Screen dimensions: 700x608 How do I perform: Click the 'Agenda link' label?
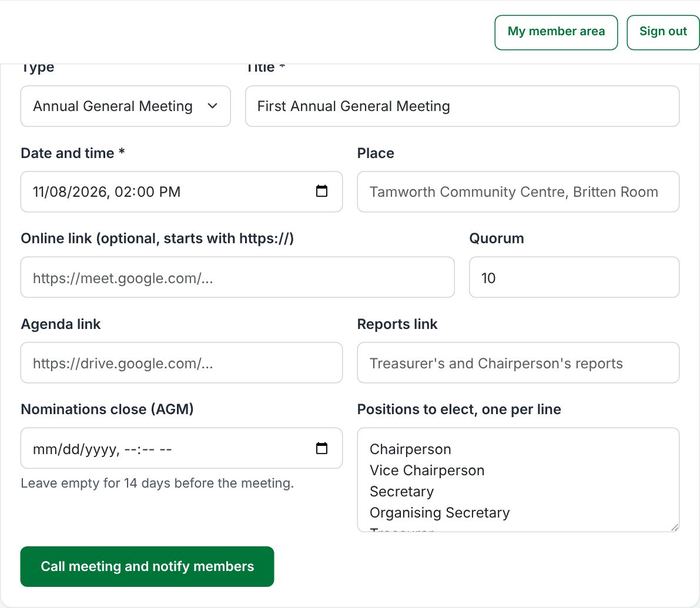(61, 324)
